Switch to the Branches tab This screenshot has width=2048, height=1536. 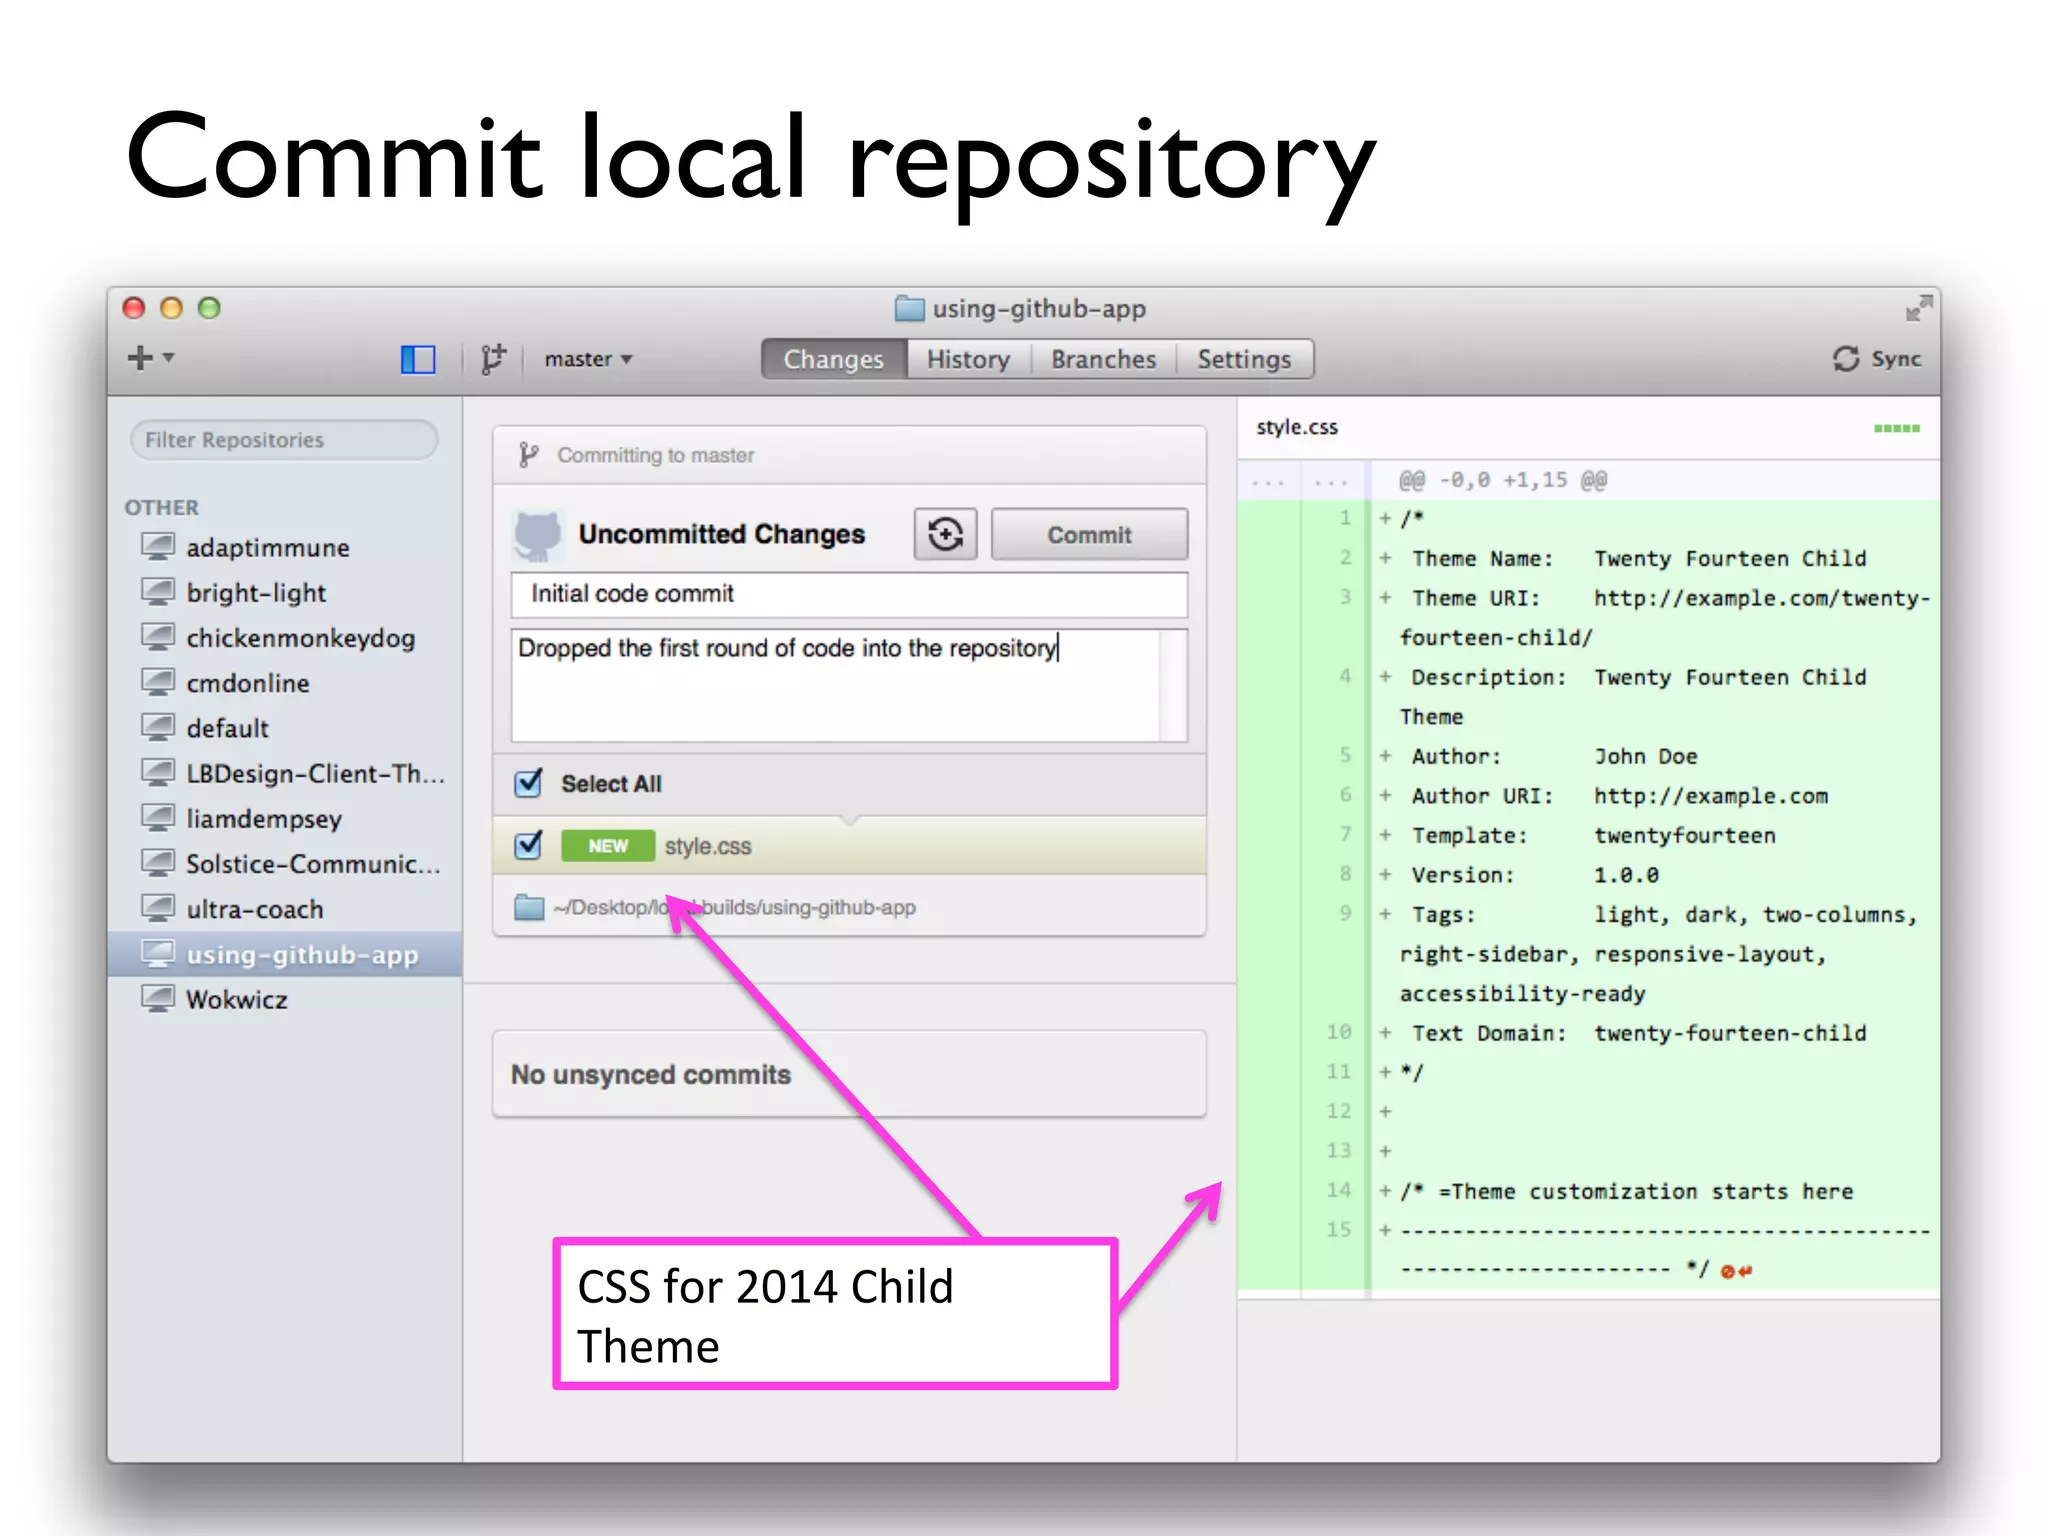coord(1103,359)
